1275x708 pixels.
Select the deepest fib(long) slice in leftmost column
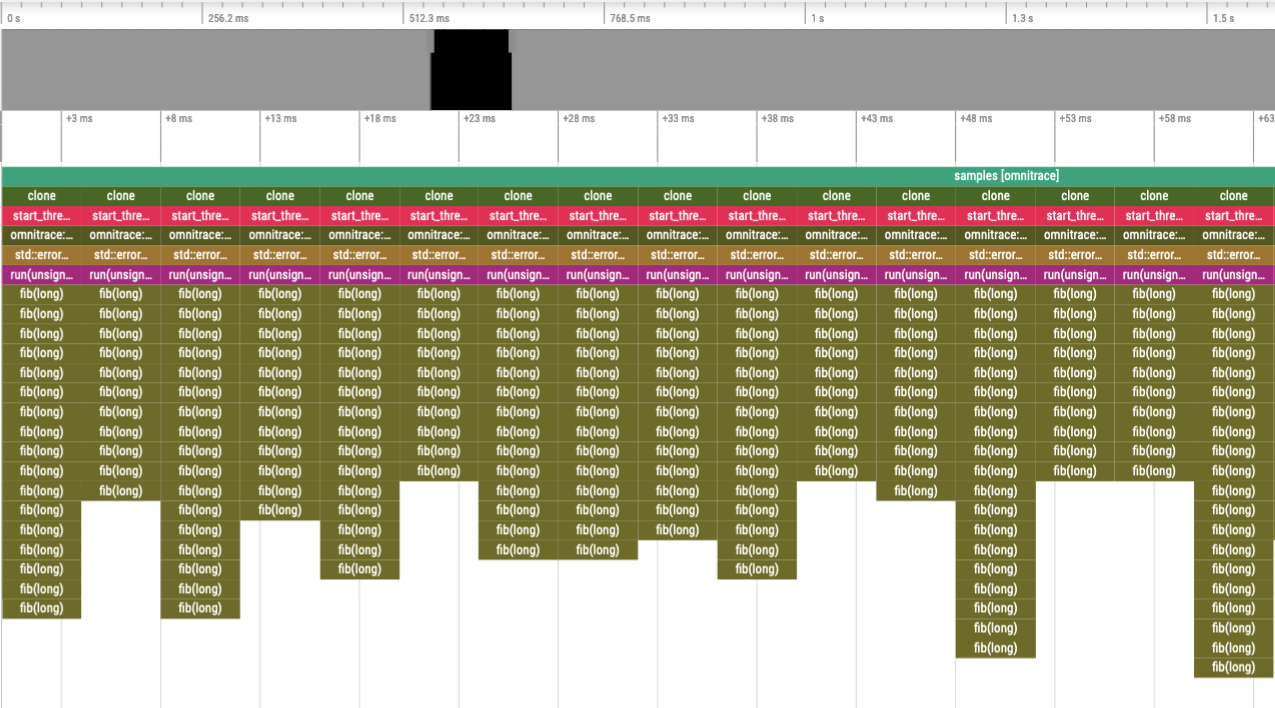(41, 608)
